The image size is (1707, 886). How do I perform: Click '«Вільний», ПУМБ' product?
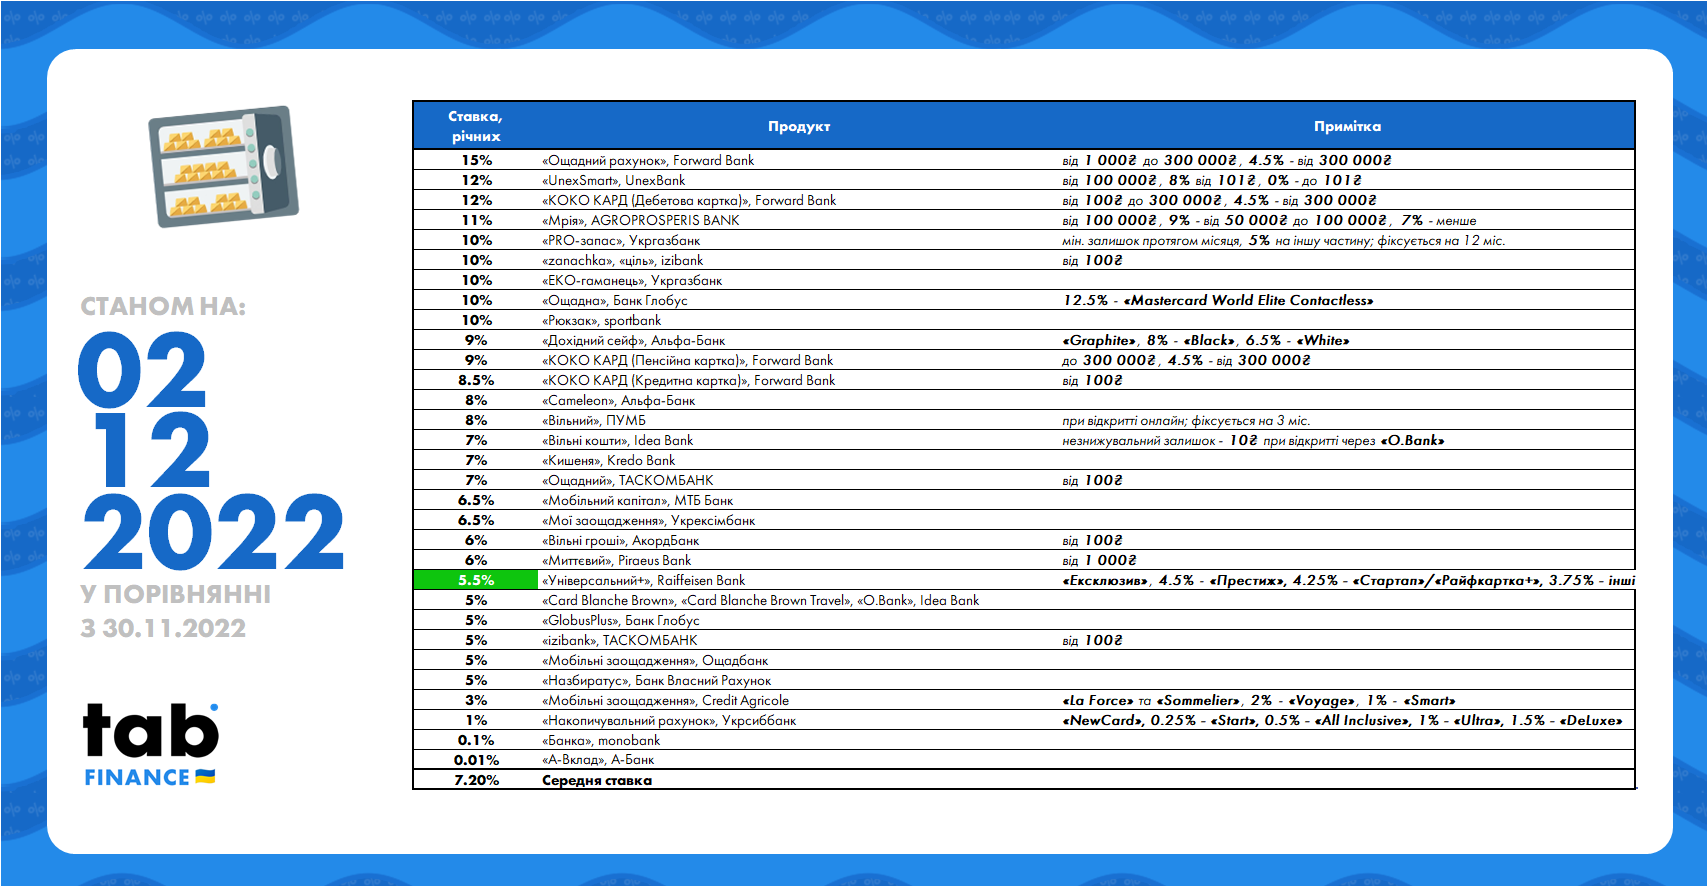pyautogui.click(x=594, y=420)
